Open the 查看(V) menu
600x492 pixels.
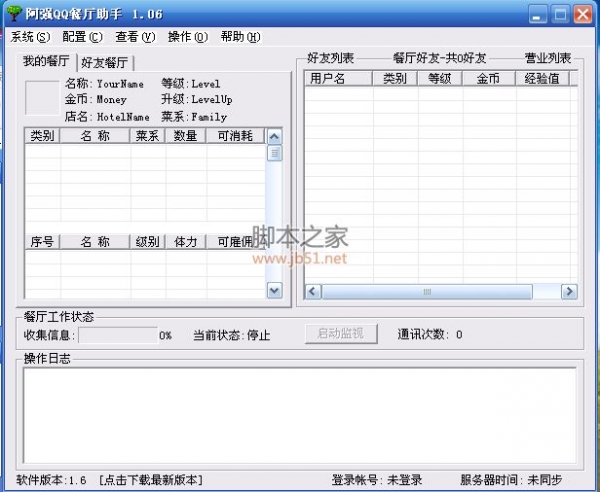point(135,37)
